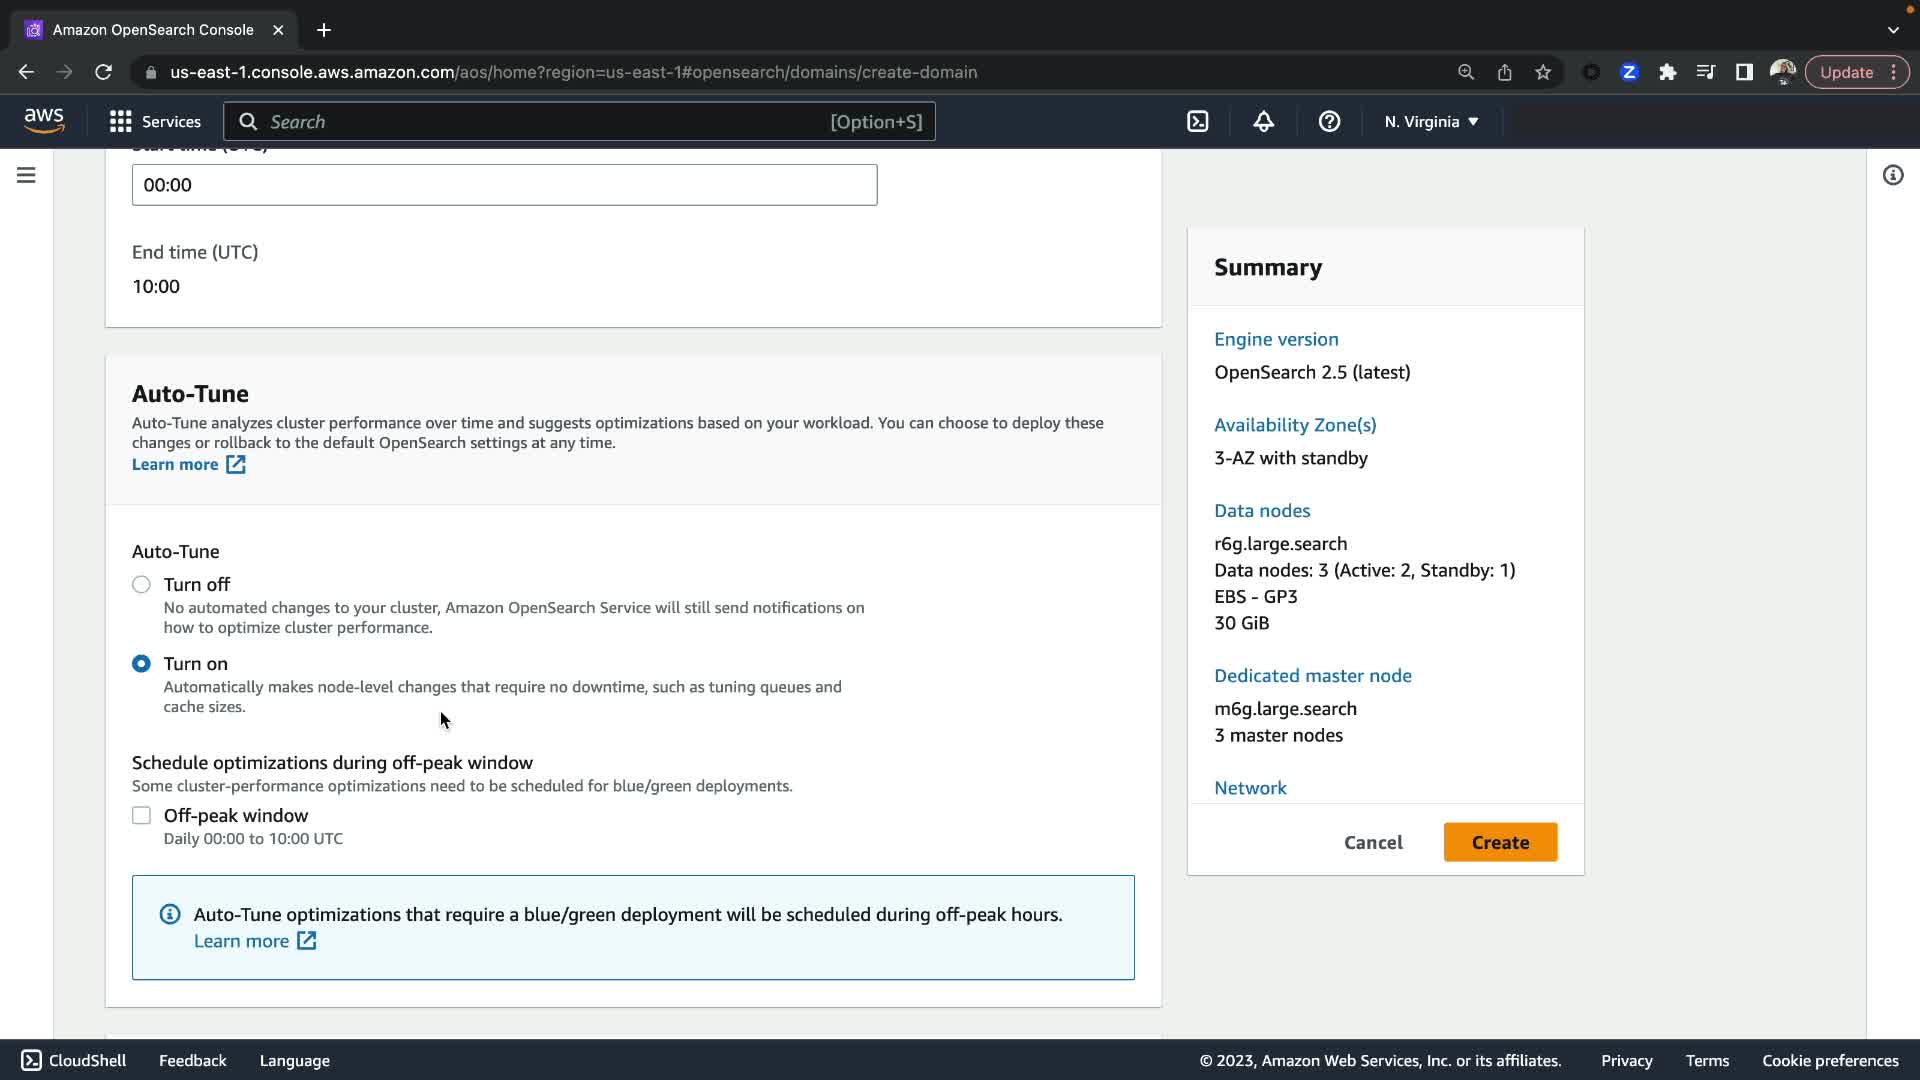Open the Chrome Update menu button
The image size is (1920, 1080).
coord(1856,72)
